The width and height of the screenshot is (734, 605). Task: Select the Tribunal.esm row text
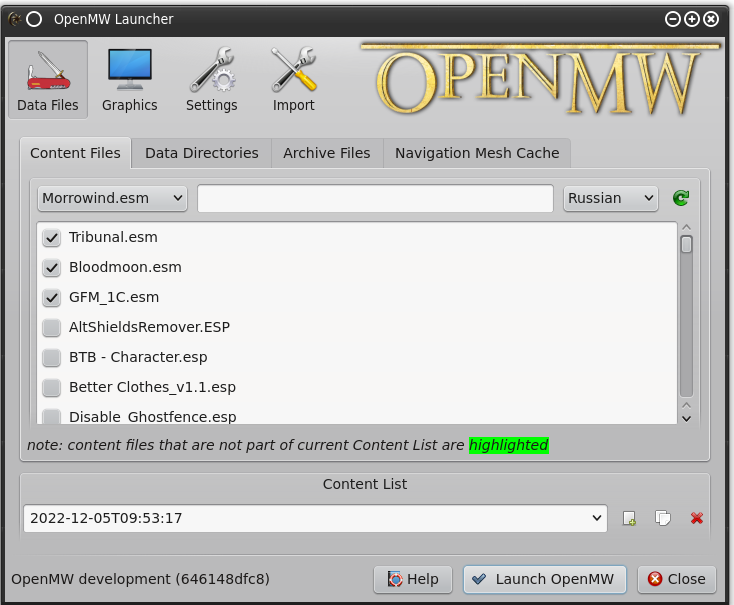(113, 237)
